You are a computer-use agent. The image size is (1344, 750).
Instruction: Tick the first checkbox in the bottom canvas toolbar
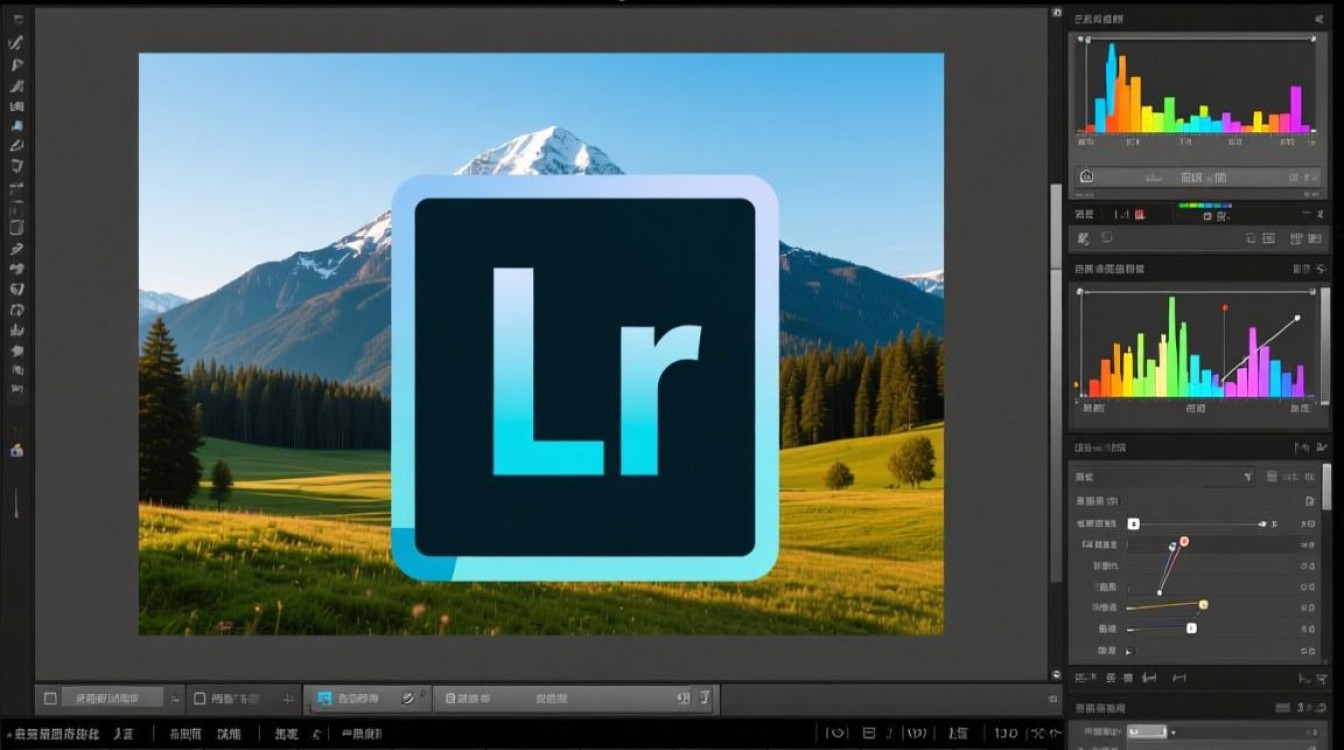(50, 698)
